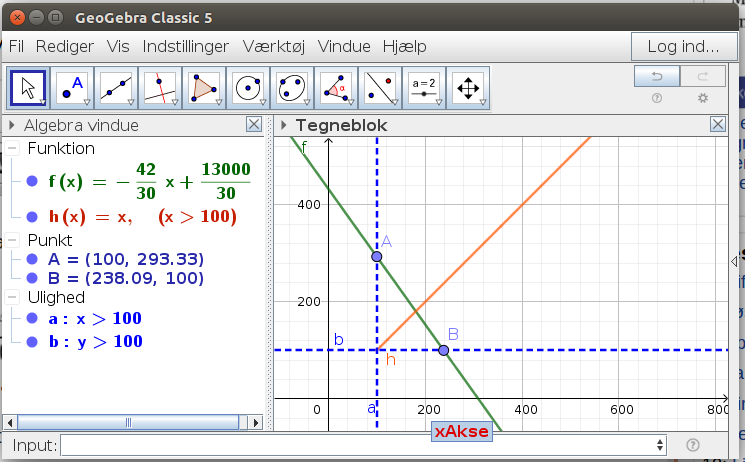Screen dimensions: 745x462
Task: Select the b: y > 100 entry
Action: 96,341
